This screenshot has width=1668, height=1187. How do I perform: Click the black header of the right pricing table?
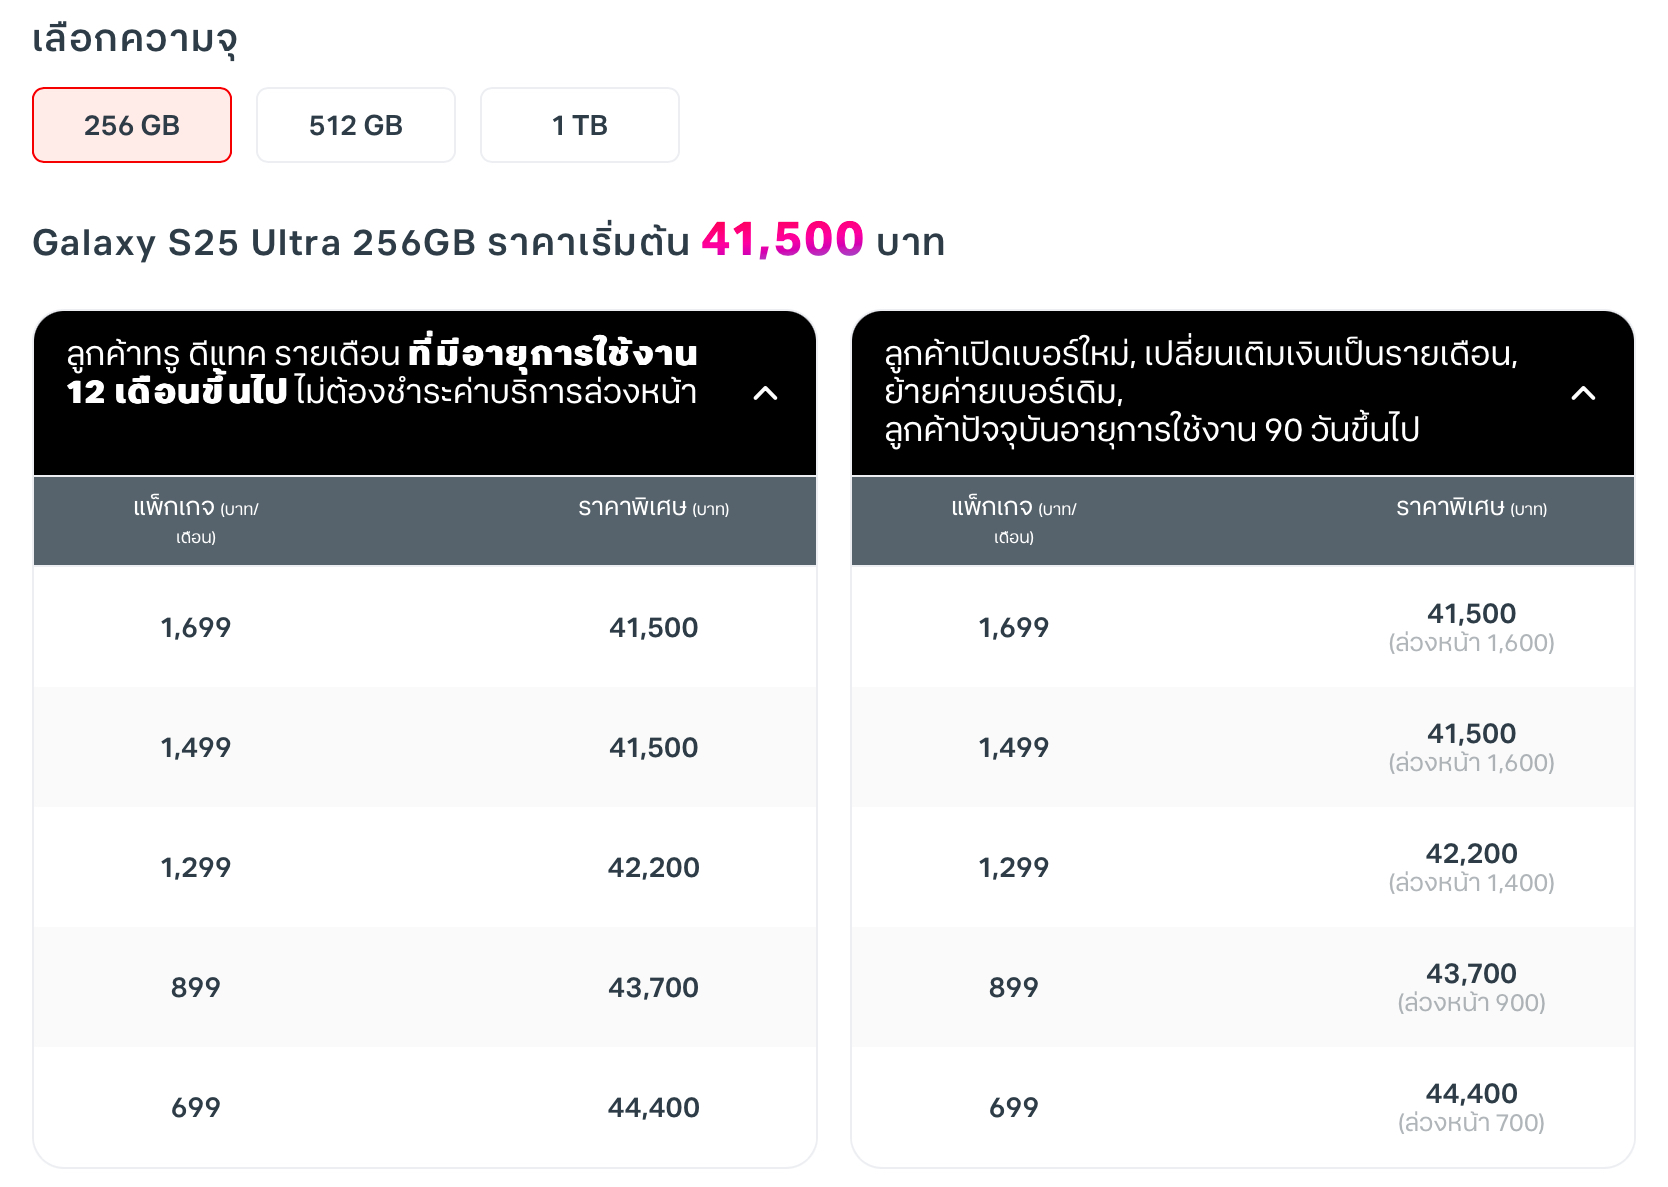click(1243, 393)
